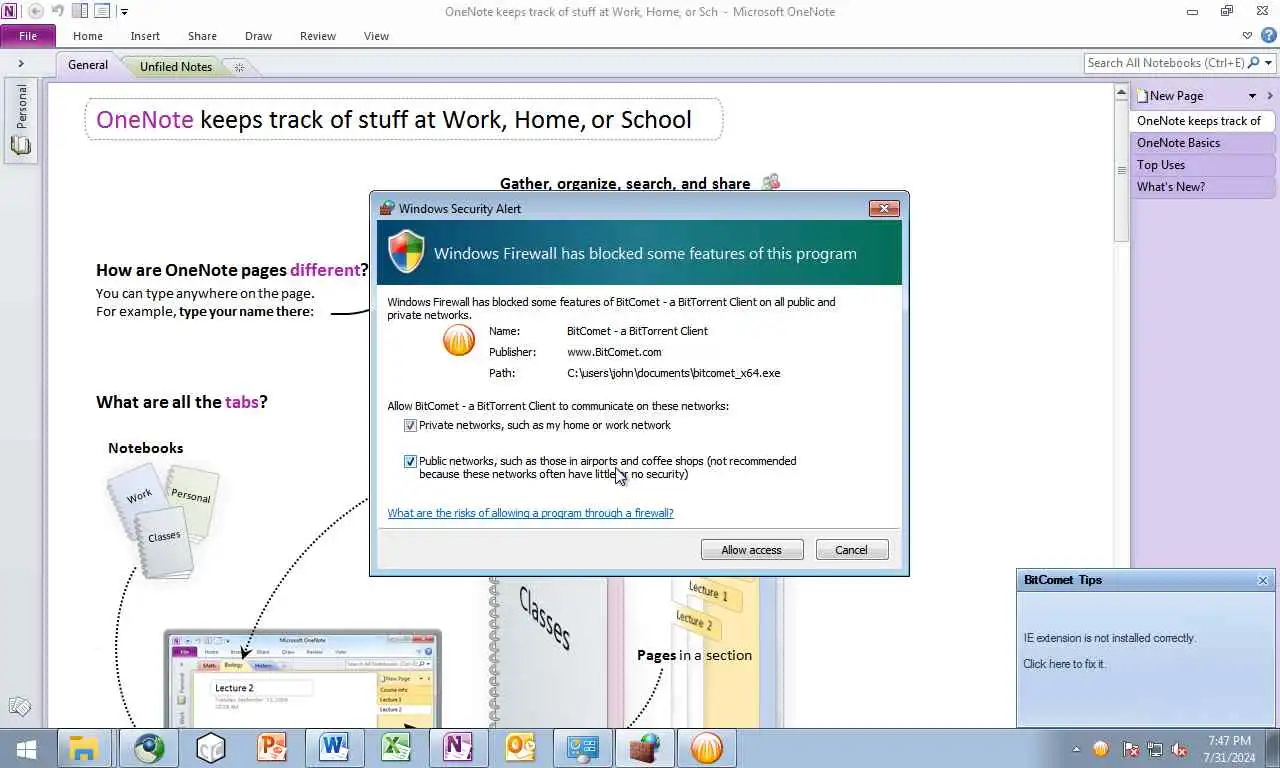1280x768 pixels.
Task: Click Cancel in Windows Security Alert
Action: [x=852, y=550]
